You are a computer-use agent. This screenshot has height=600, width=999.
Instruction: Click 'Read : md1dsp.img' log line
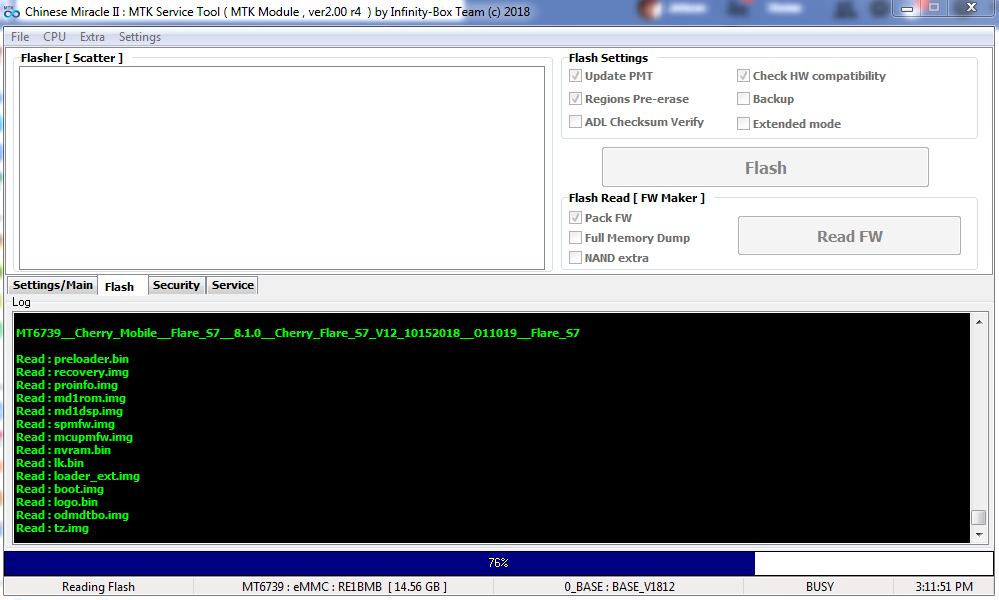click(x=69, y=411)
